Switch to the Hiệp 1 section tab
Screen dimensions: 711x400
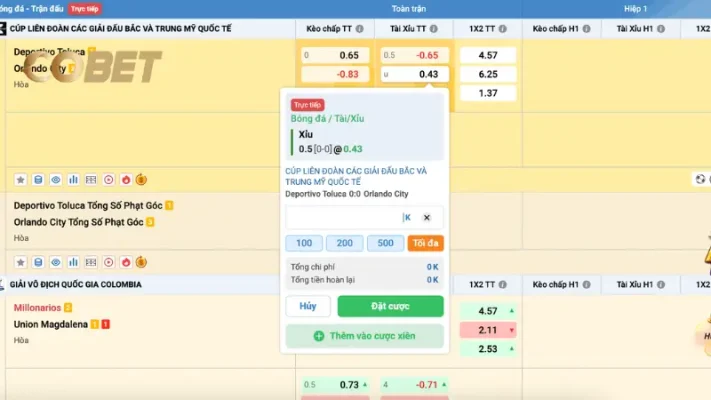[635, 9]
